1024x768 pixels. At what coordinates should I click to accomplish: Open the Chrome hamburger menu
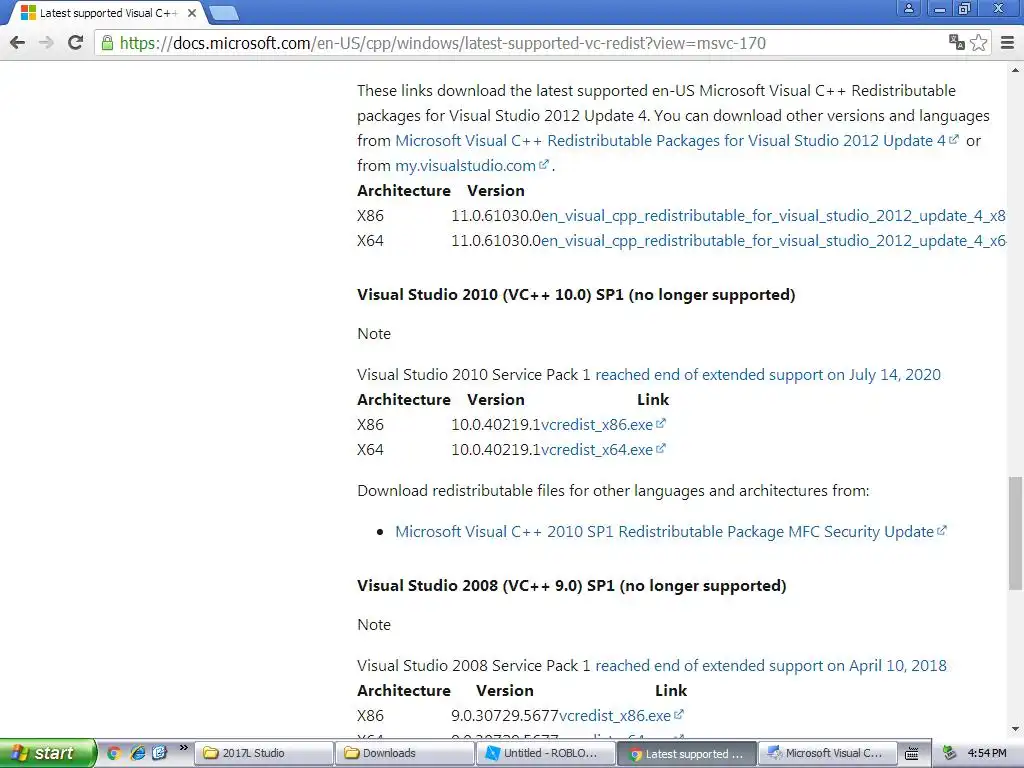click(x=1008, y=43)
